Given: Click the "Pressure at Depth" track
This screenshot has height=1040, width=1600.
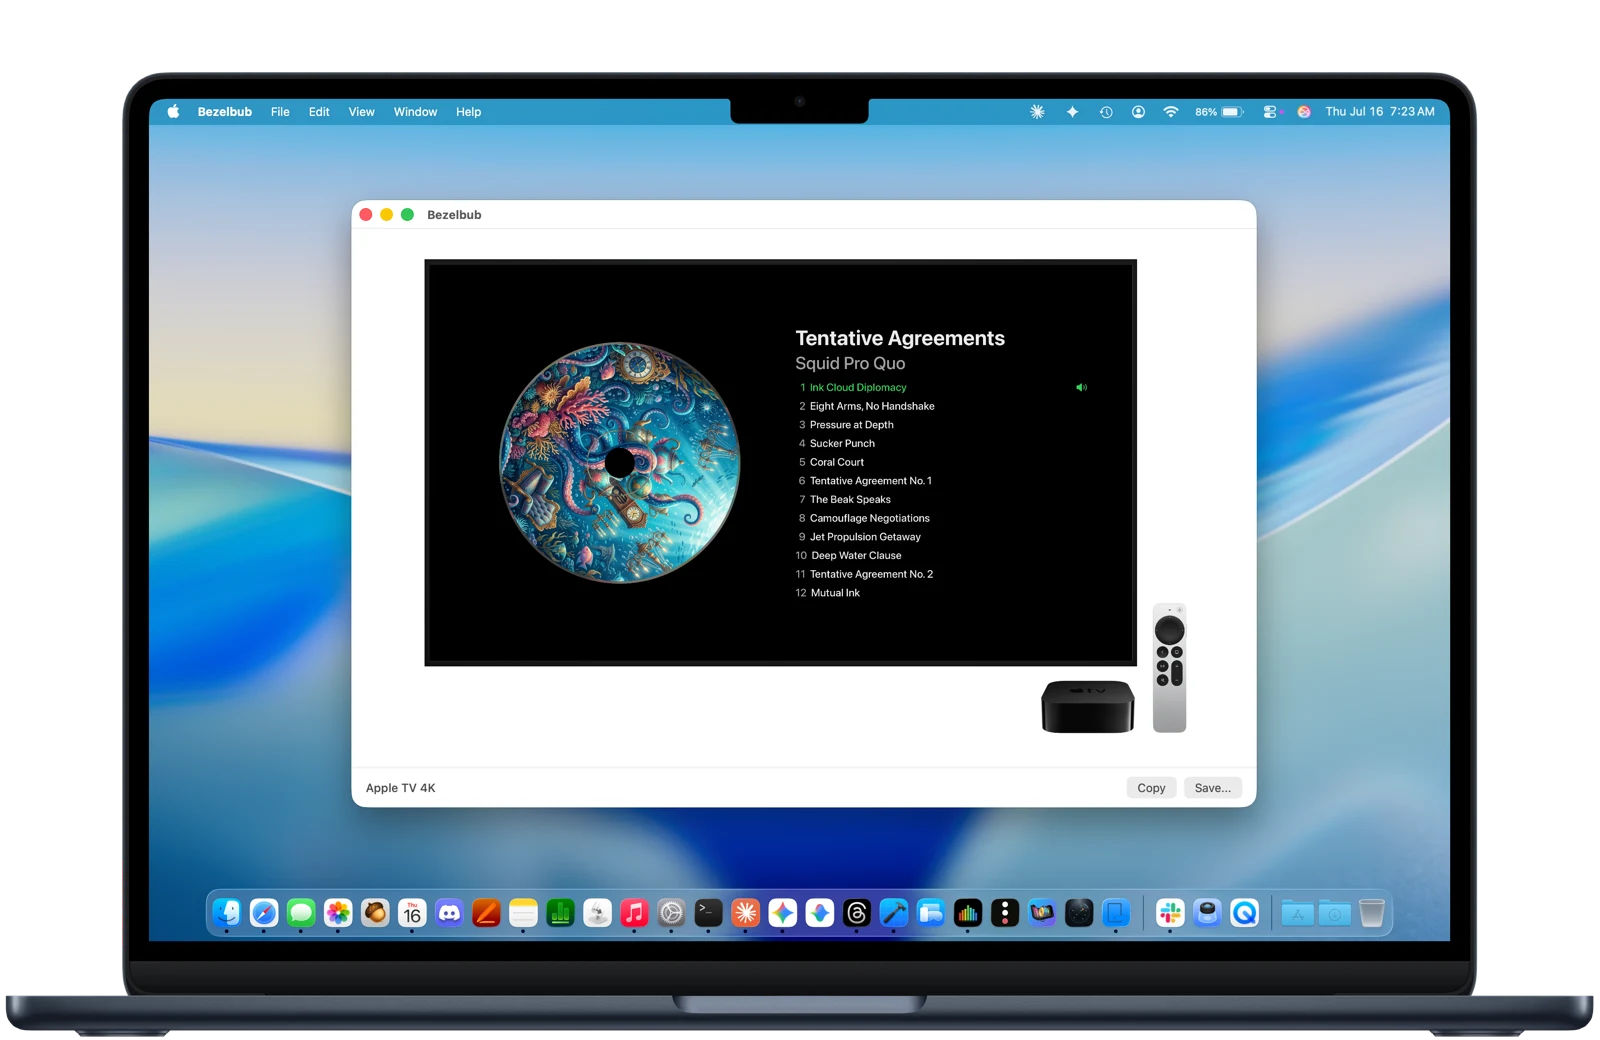Looking at the screenshot, I should tap(851, 425).
